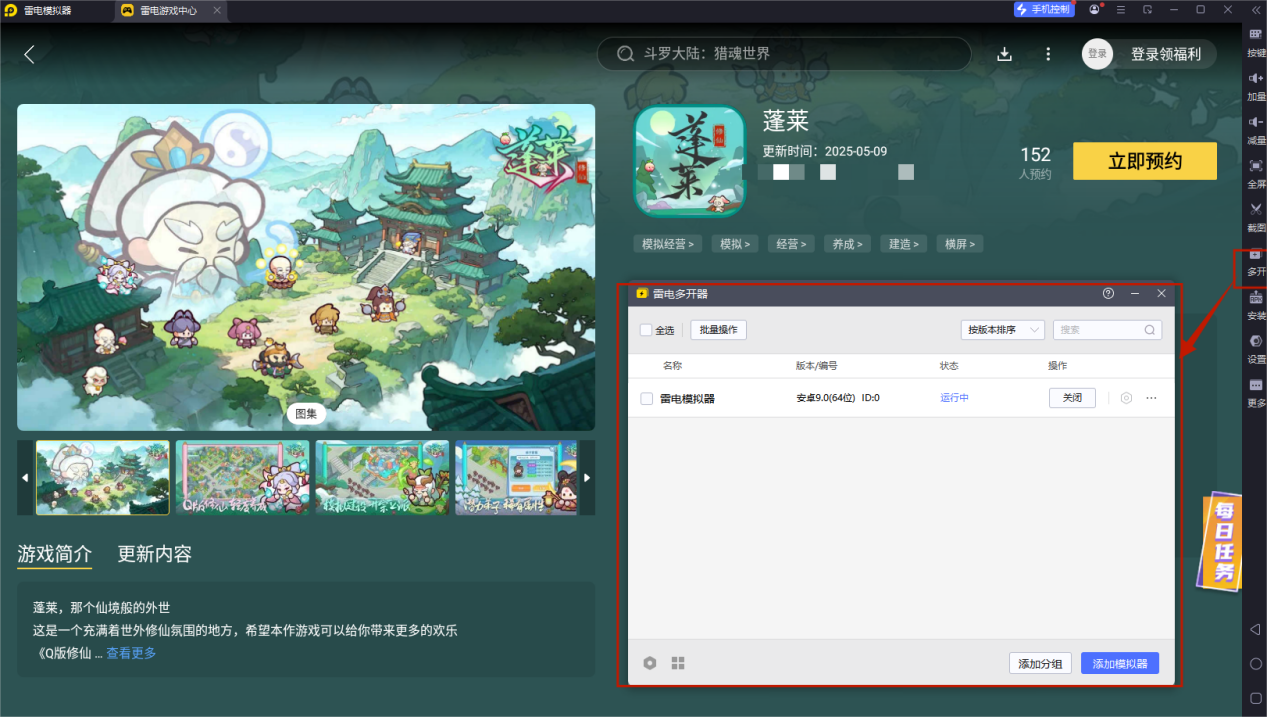Screen dimensions: 1267x717
Task: Click 查看更多 link
Action: pyautogui.click(x=131, y=653)
